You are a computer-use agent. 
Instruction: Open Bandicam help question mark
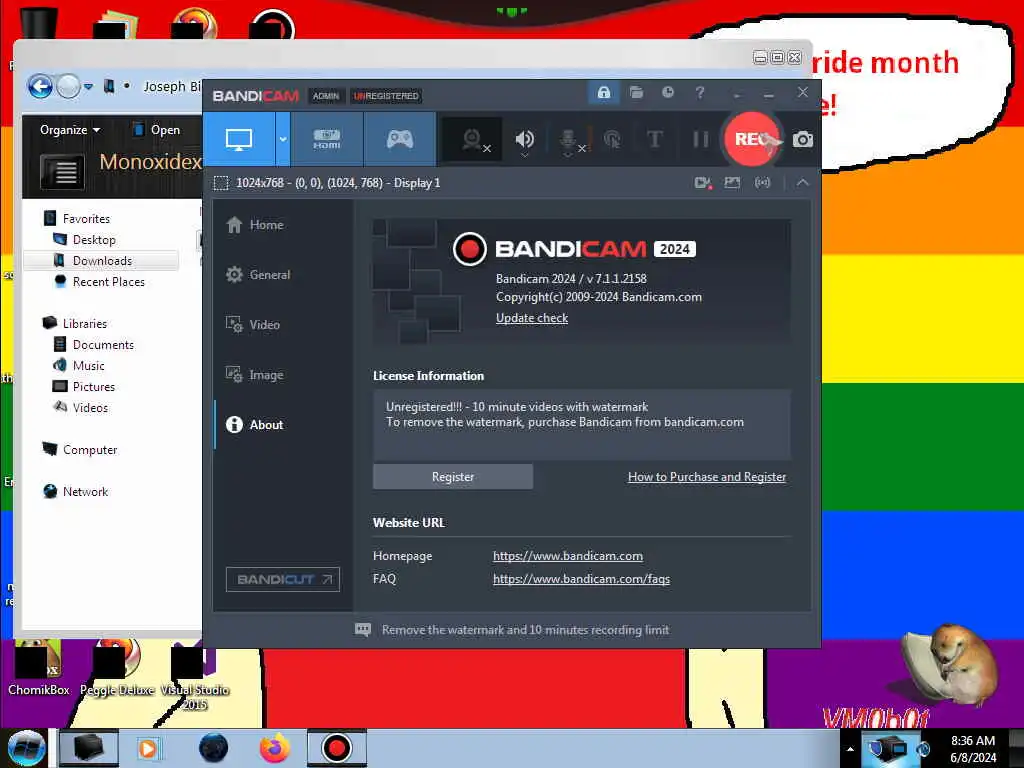pos(699,93)
